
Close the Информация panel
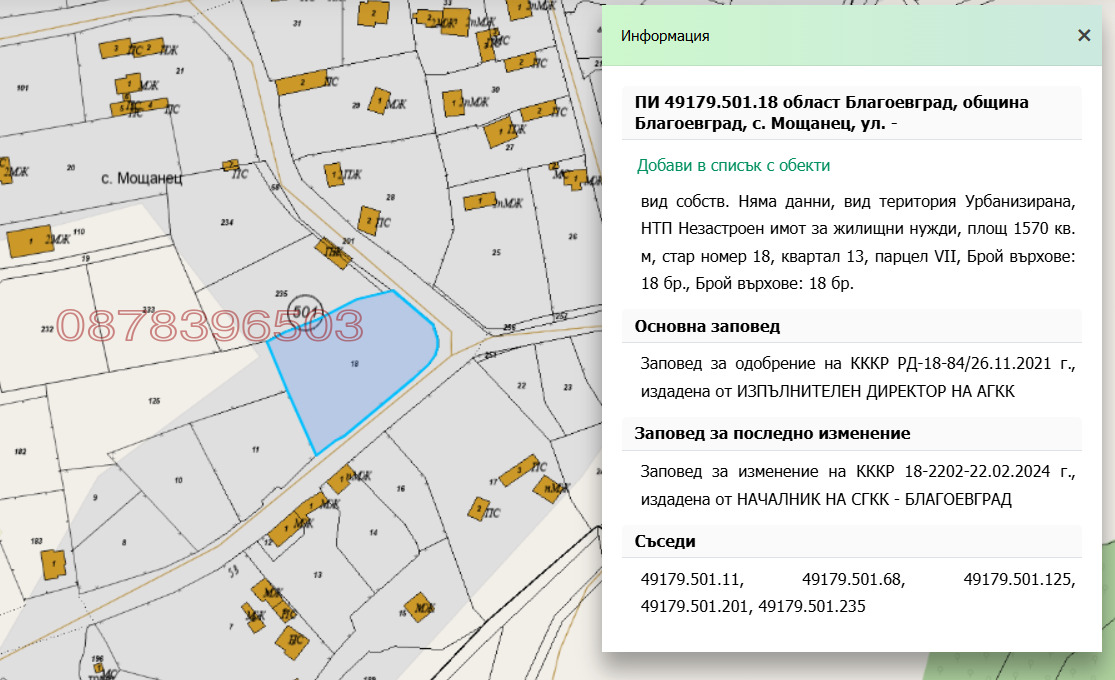1083,35
